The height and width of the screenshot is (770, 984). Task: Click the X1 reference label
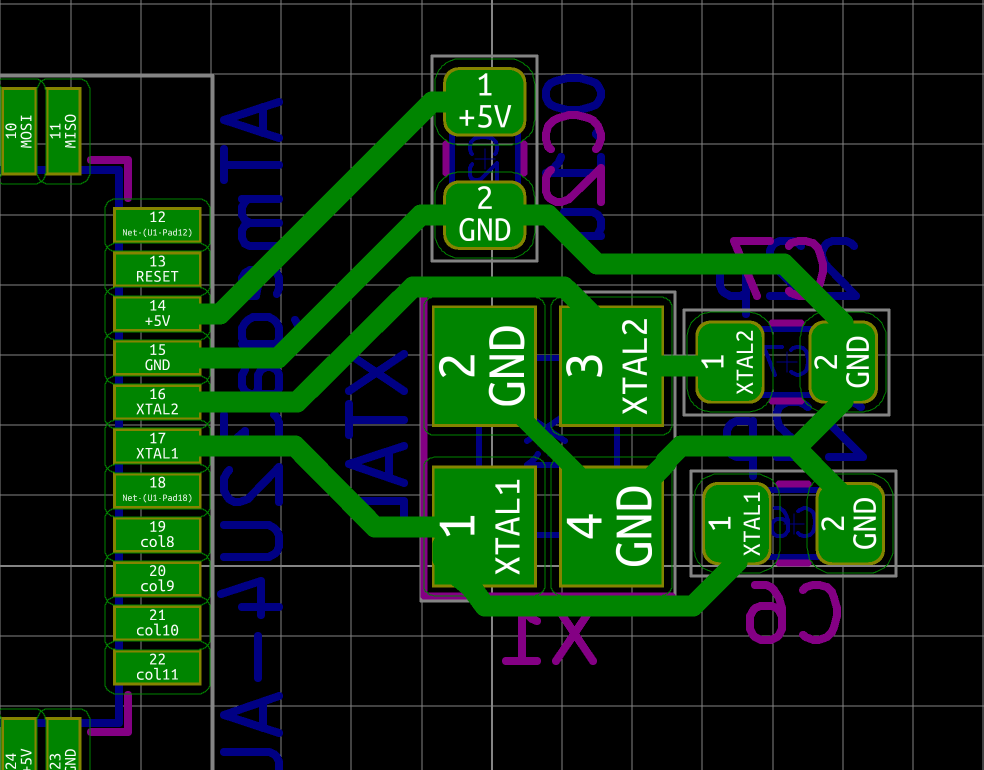pyautogui.click(x=550, y=640)
